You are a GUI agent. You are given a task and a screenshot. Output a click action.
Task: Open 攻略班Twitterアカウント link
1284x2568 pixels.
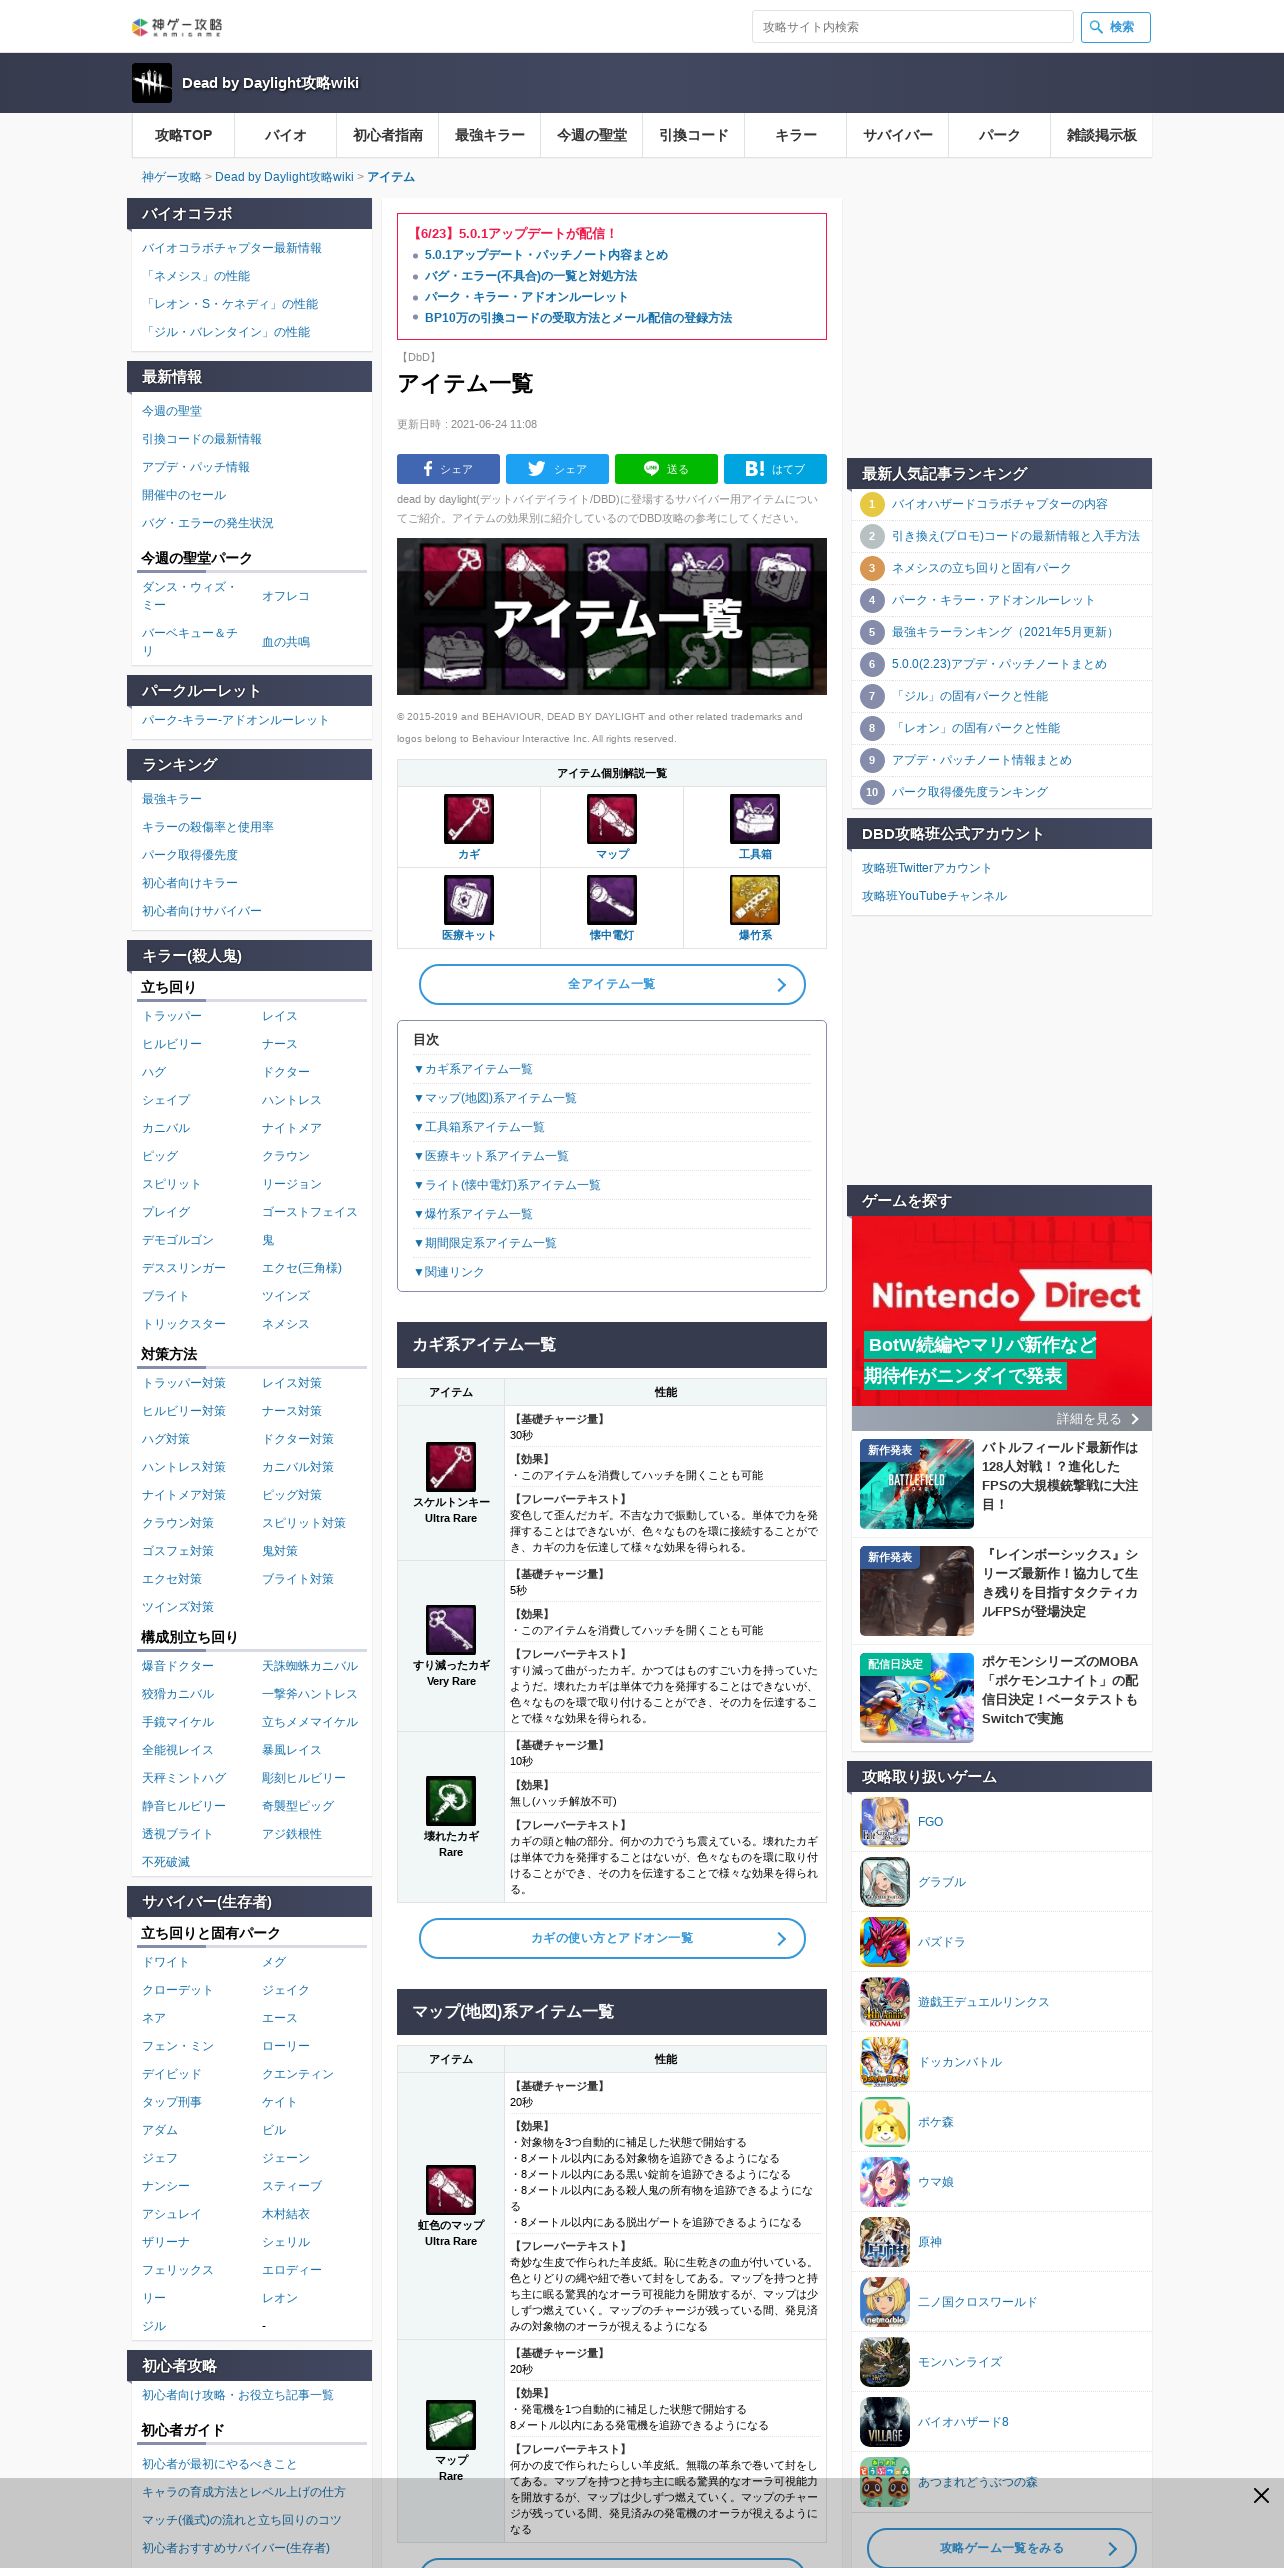(x=927, y=868)
